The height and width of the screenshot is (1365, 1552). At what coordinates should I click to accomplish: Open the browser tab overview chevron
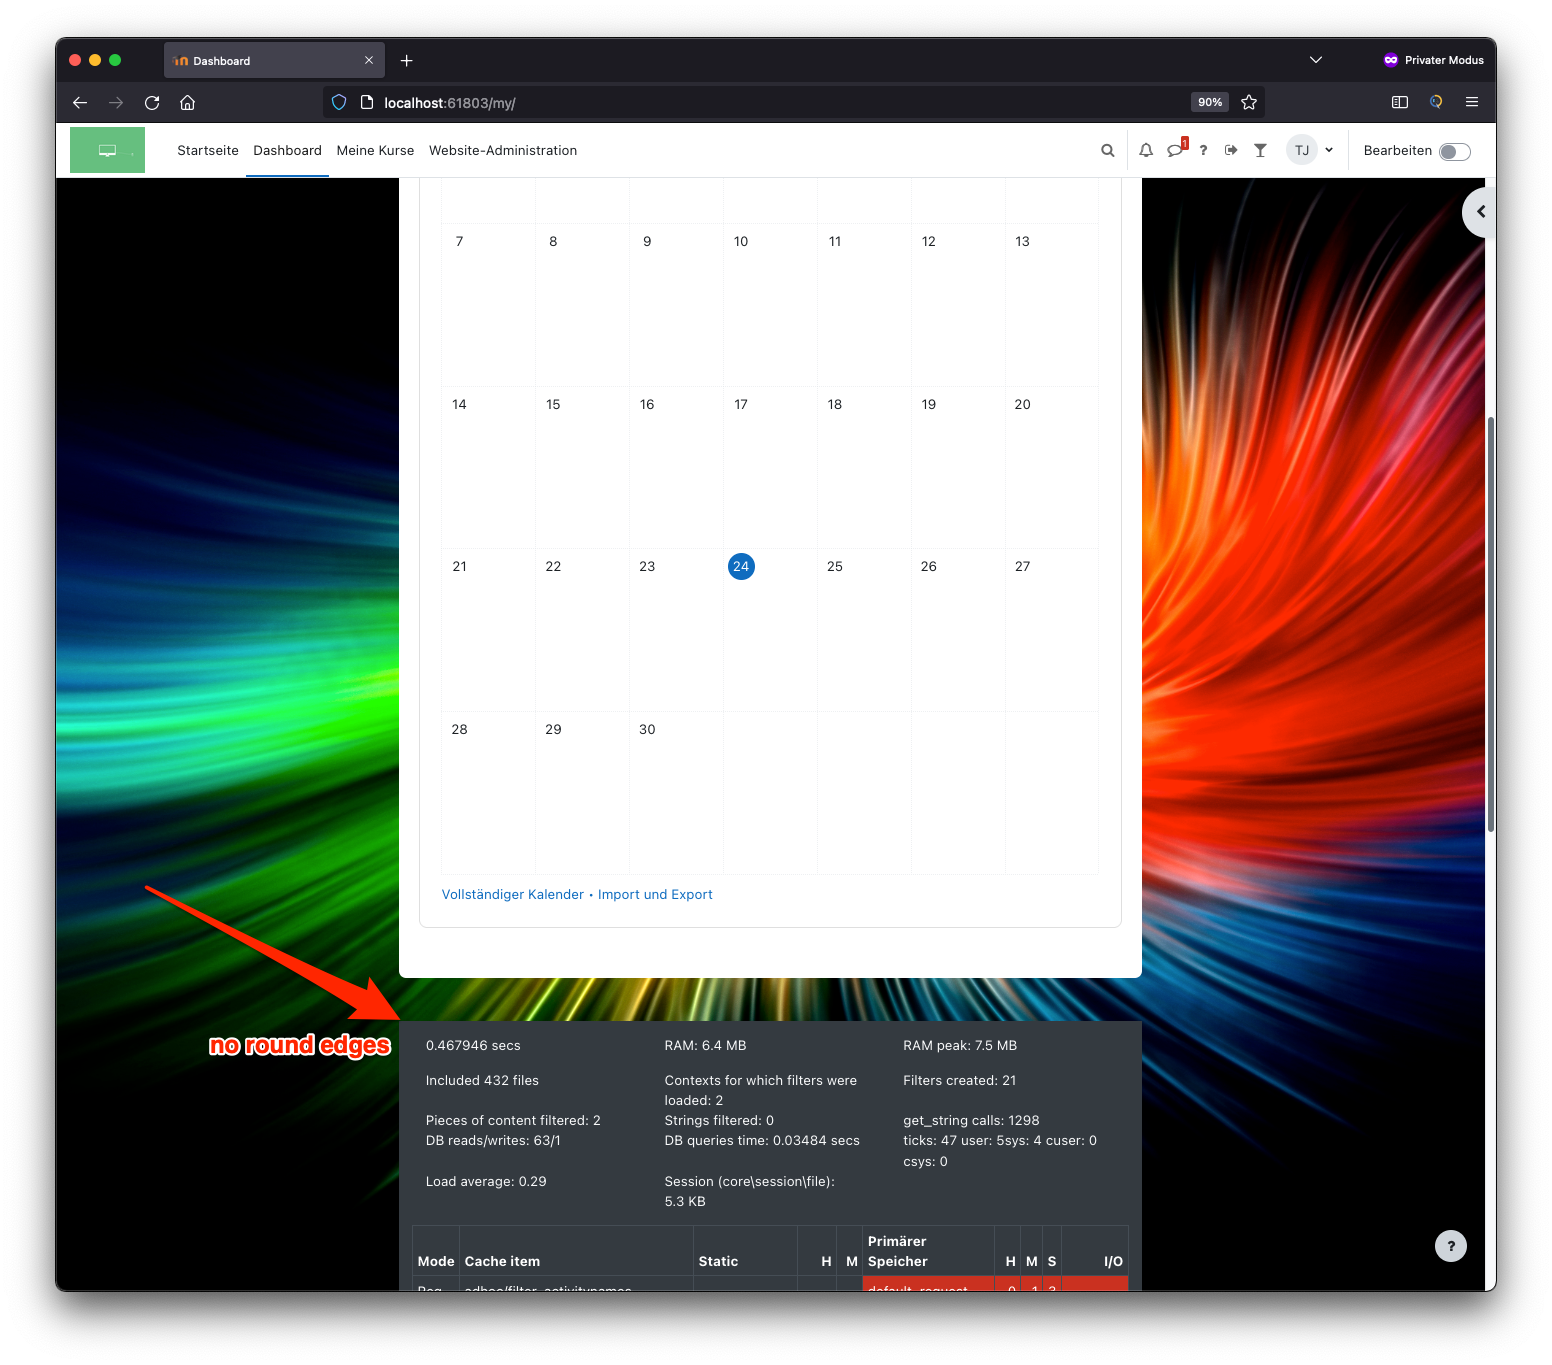pos(1316,60)
